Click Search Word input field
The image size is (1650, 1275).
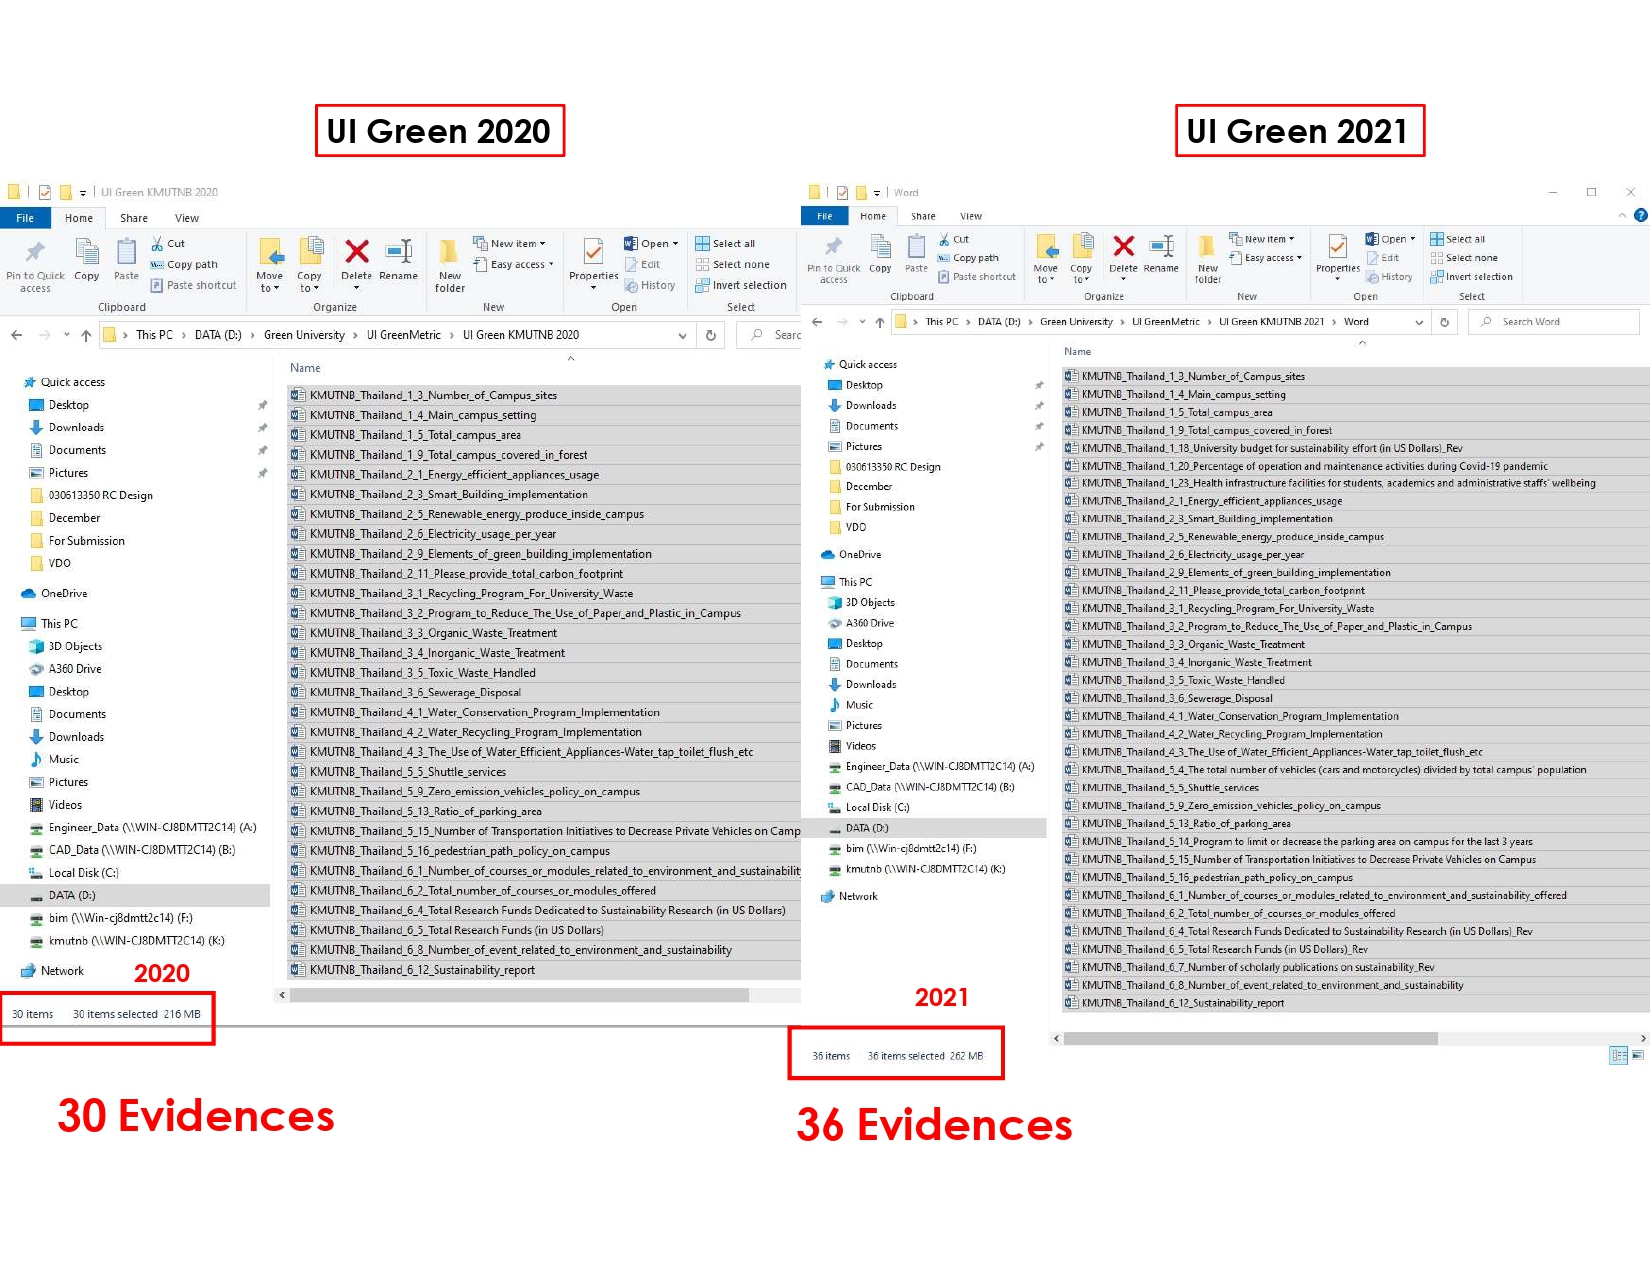[x=1555, y=322]
